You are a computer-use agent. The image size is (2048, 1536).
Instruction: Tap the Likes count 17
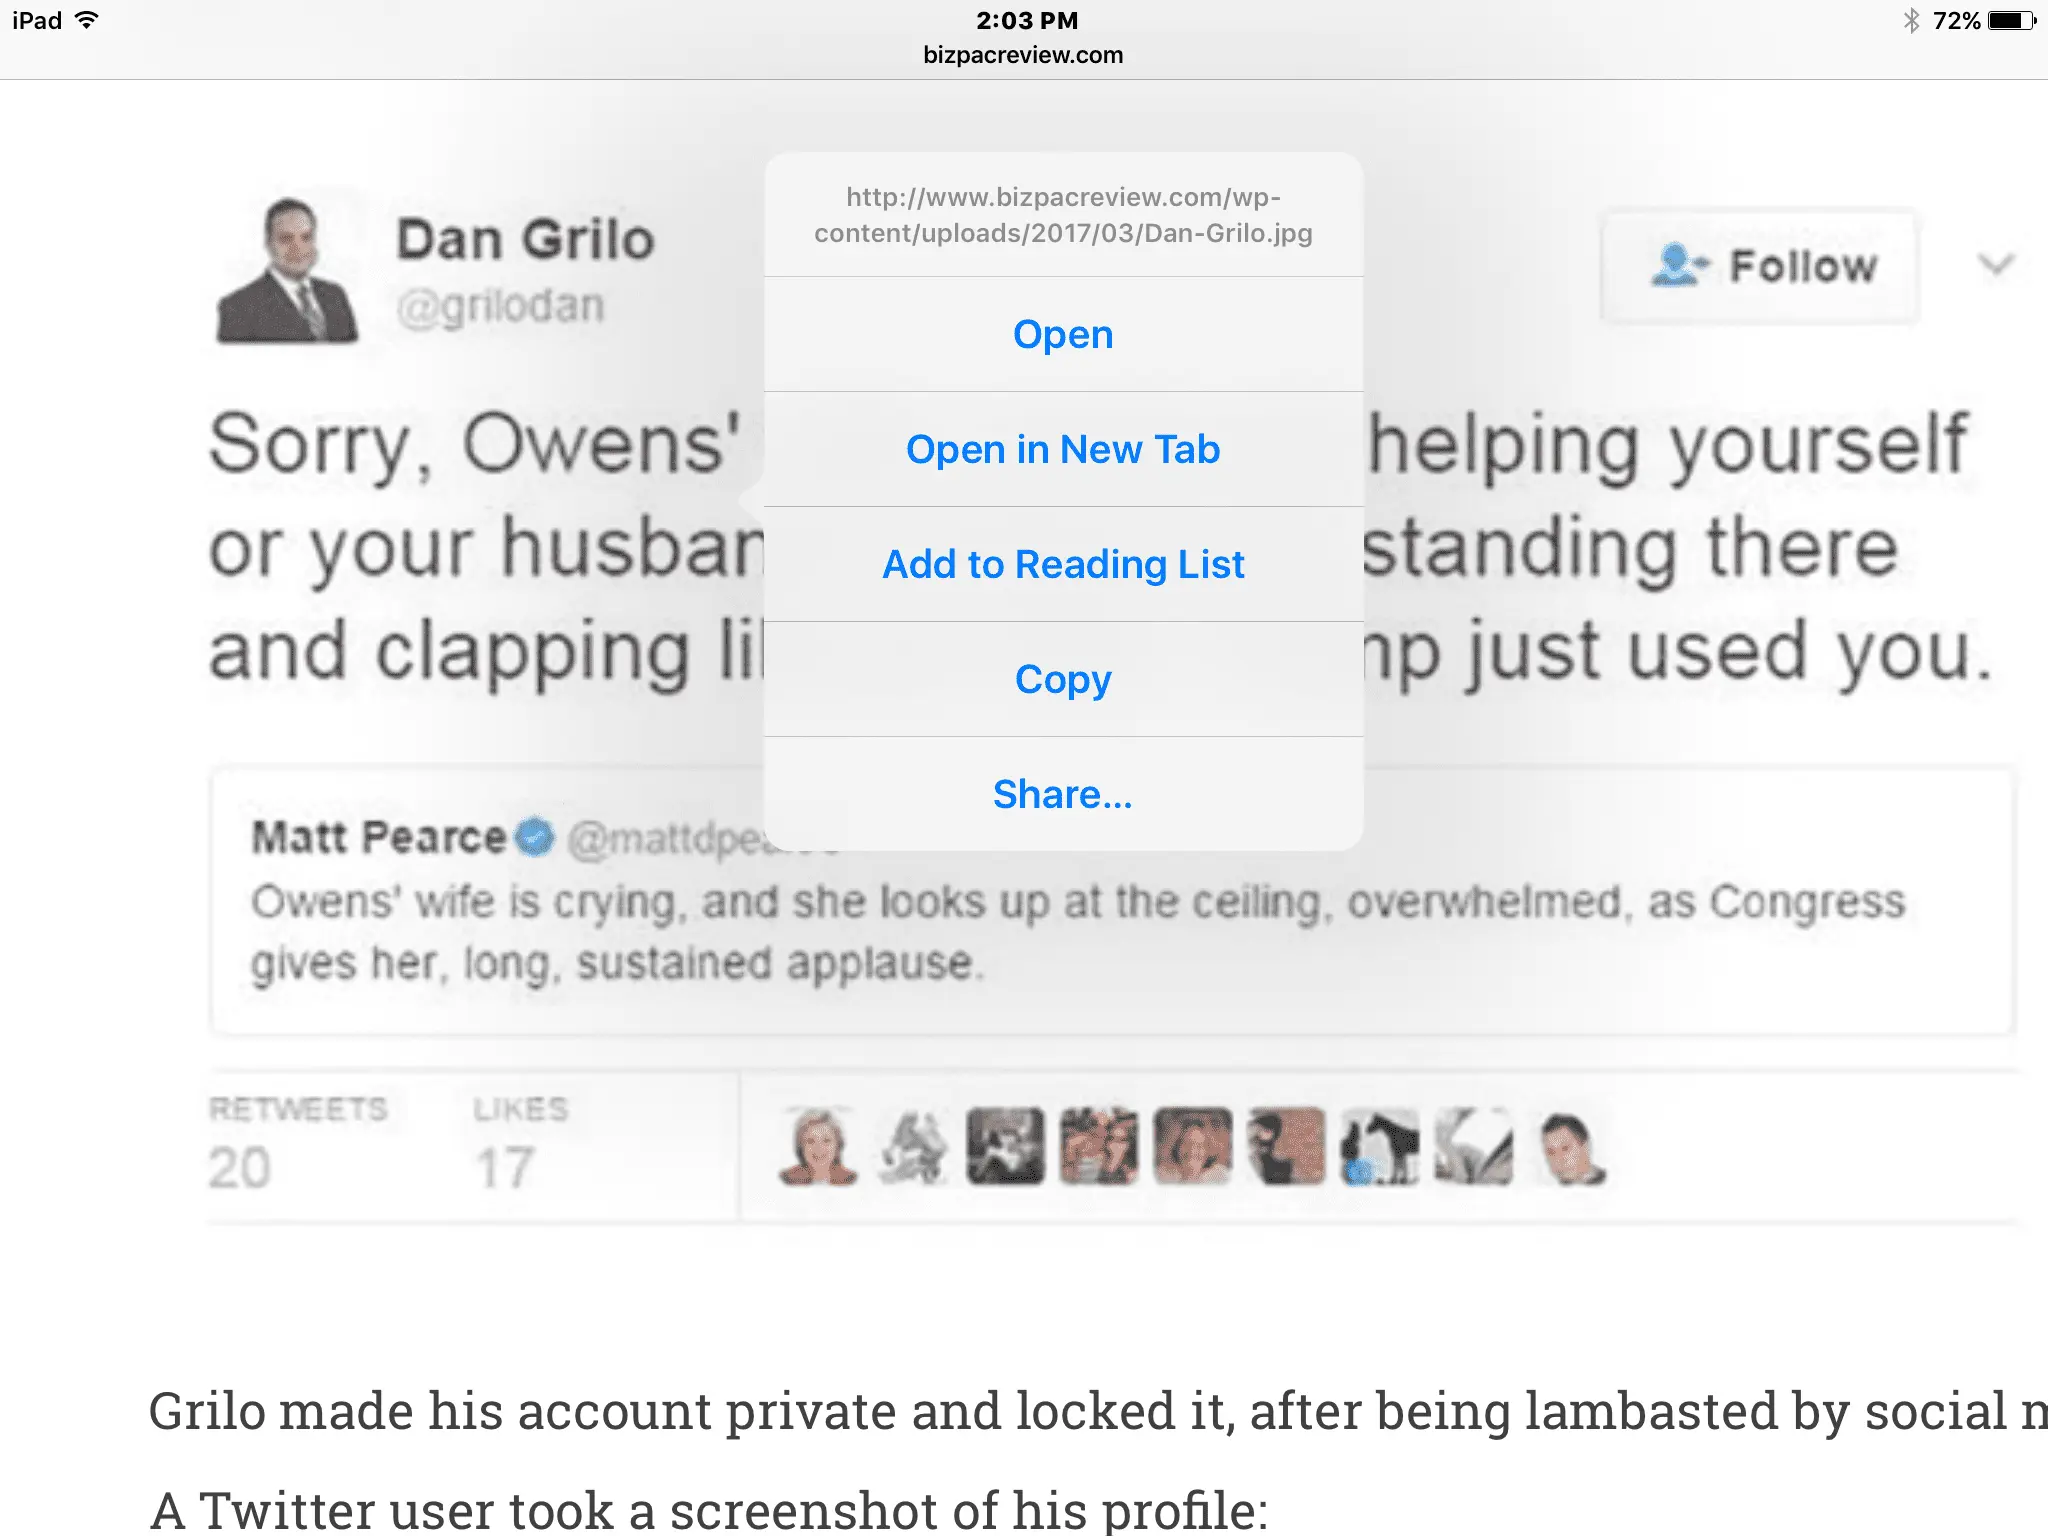[x=505, y=1167]
